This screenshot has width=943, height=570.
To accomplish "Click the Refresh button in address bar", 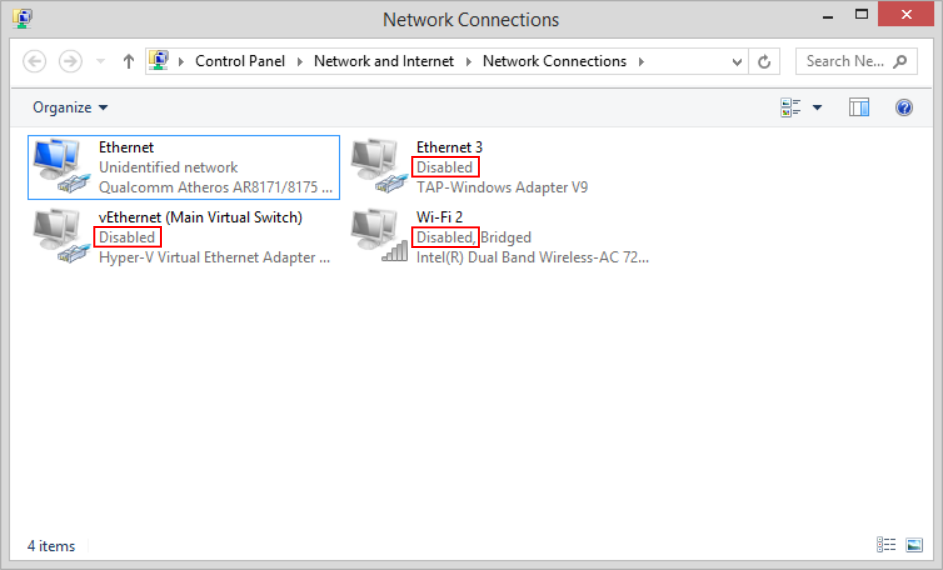I will 765,62.
